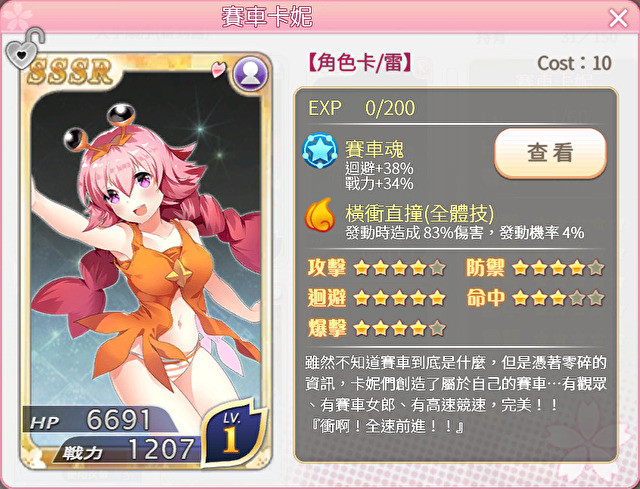This screenshot has height=489, width=640.
Task: Tap the small pink heart on card
Action: 218,69
